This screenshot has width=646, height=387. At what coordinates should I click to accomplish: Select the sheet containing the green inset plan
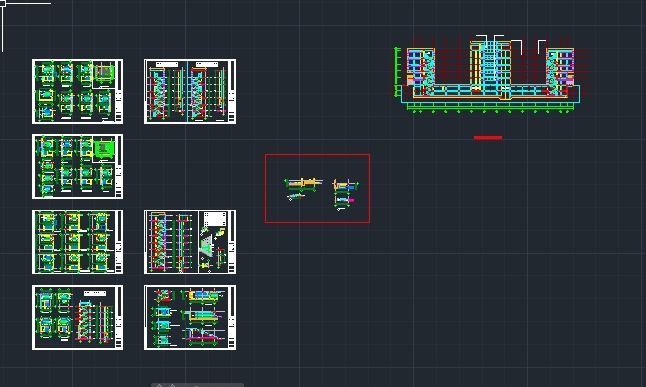click(x=77, y=167)
